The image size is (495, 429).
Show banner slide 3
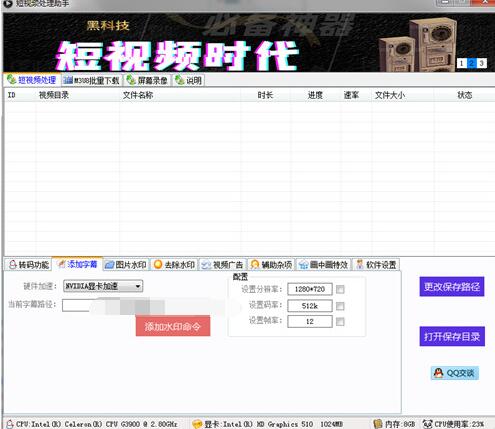482,63
